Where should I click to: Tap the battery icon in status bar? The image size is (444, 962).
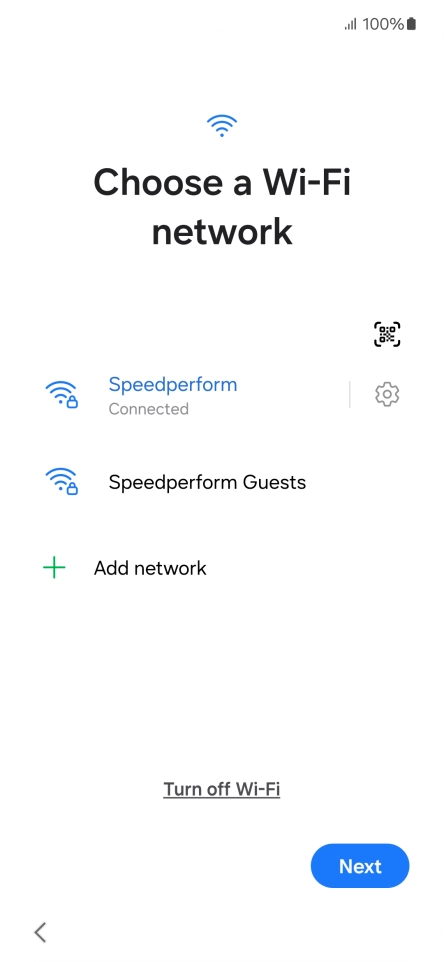(x=411, y=24)
